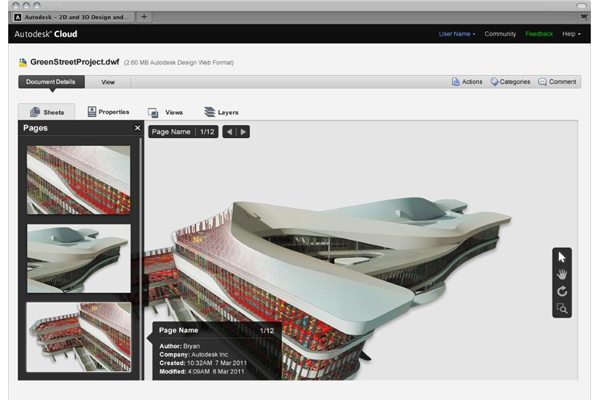
Task: Activate the hand pan tool
Action: (x=562, y=274)
